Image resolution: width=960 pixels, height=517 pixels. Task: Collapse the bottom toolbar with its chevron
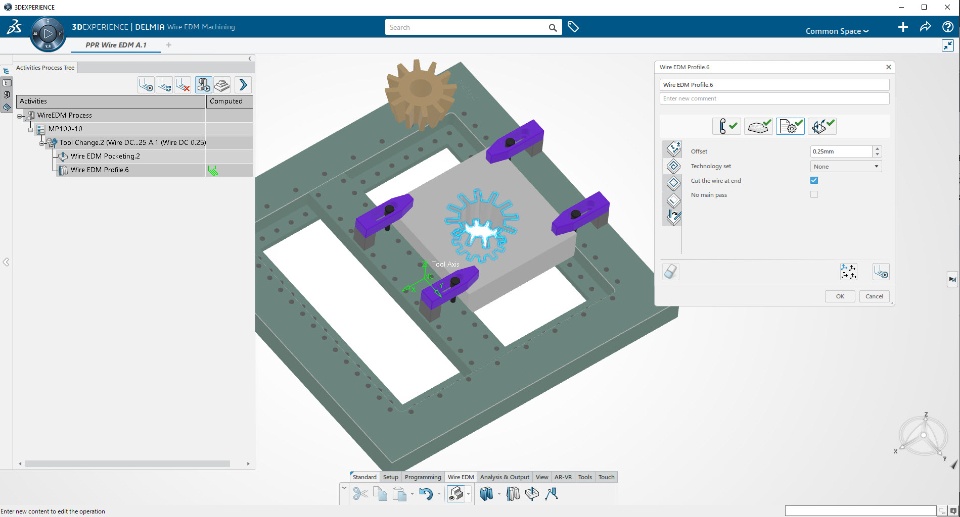point(344,489)
